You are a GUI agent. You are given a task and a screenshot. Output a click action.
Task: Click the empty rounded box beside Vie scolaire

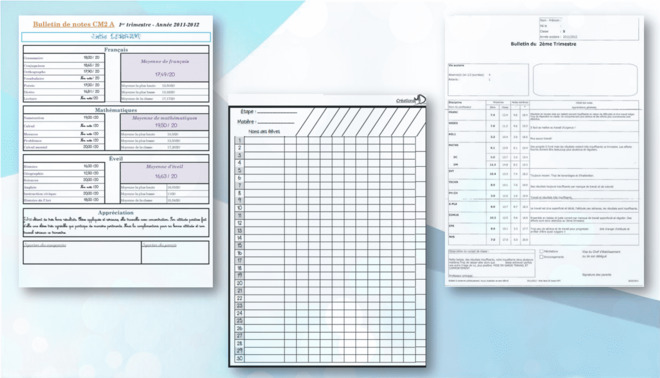pyautogui.click(x=585, y=80)
